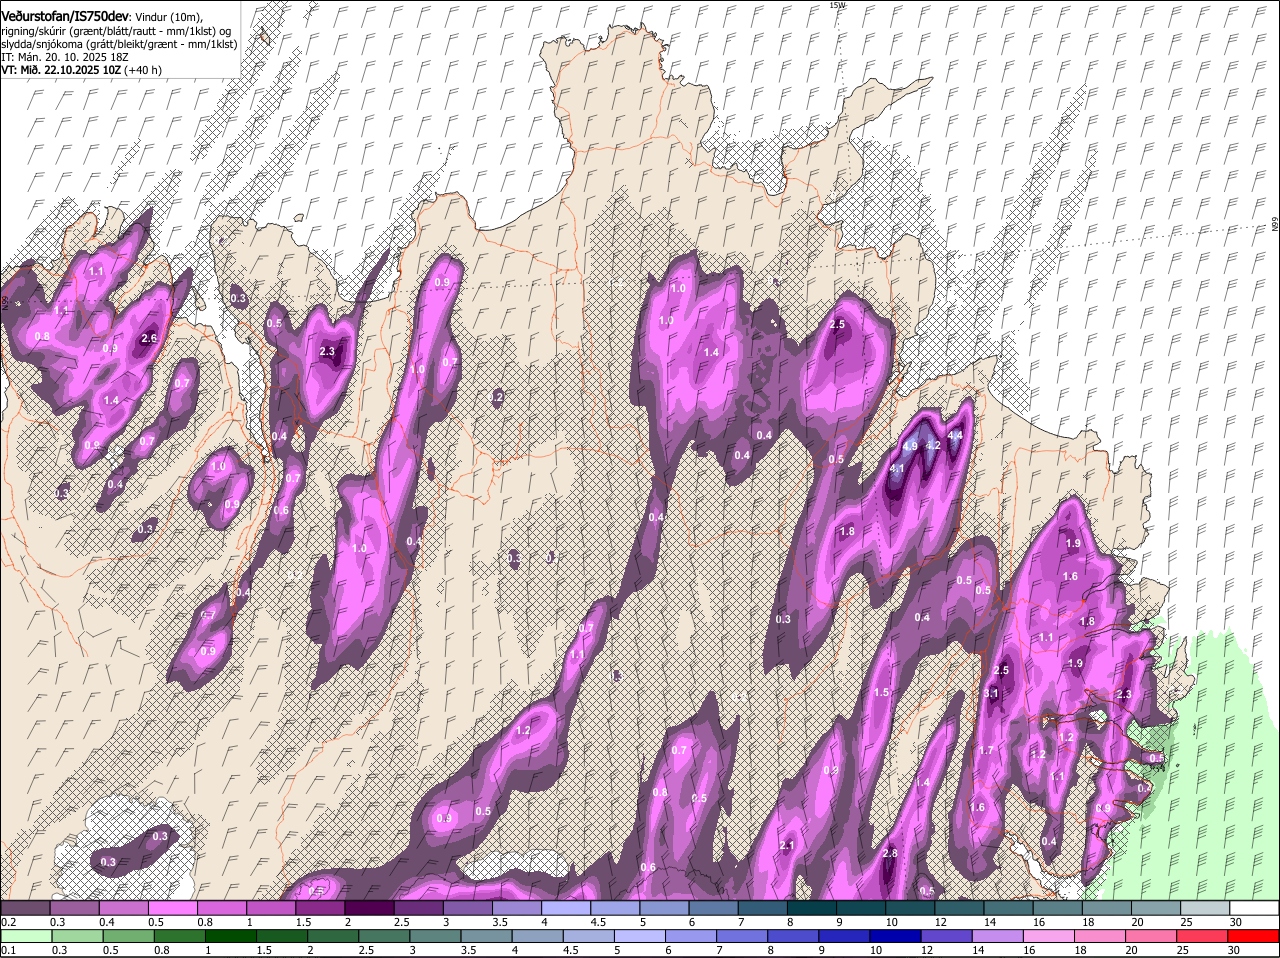Select the lightest green lower legend swatch between 0.1 and 0.3
Screen dimensions: 1280x958
tap(25, 937)
